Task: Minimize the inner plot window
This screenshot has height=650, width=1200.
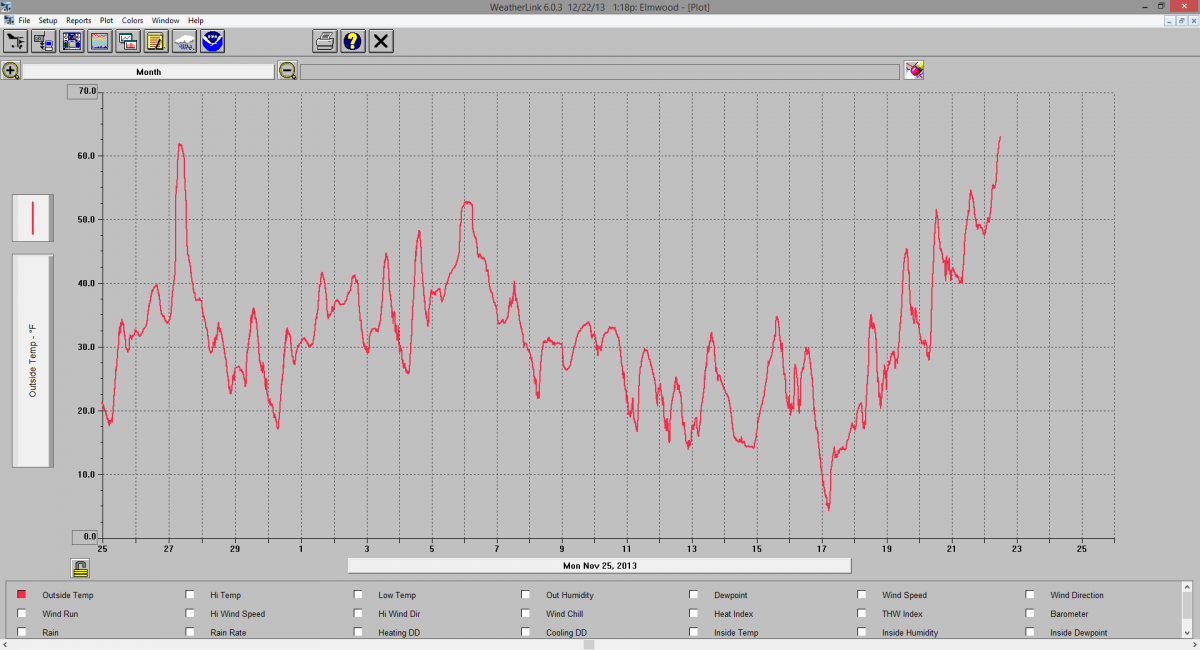Action: pos(1169,20)
